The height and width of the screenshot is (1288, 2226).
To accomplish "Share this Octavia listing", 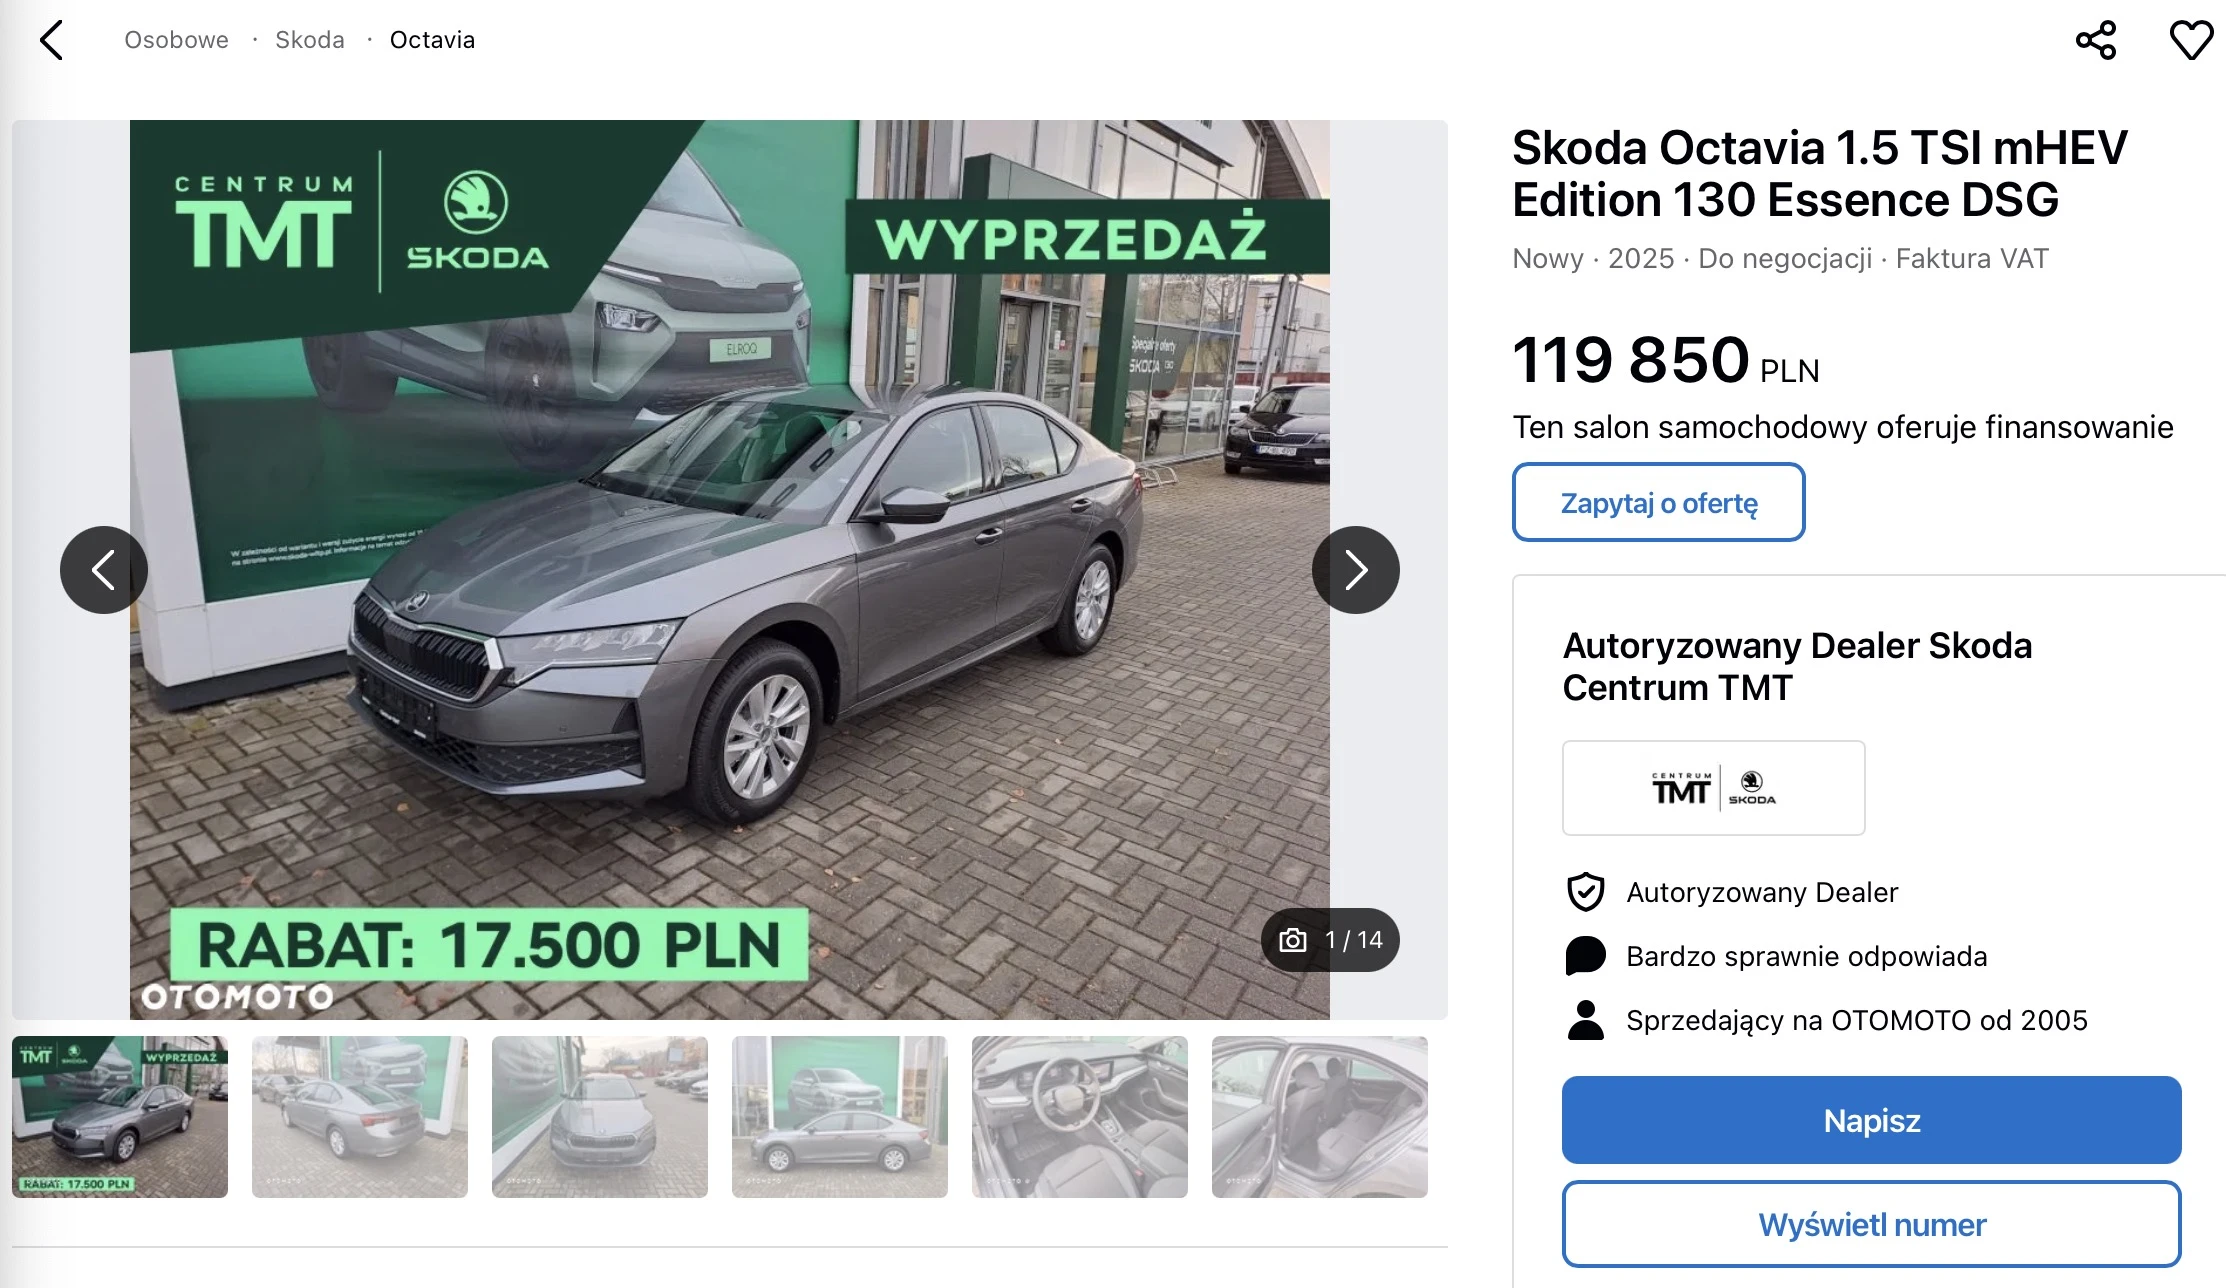I will pyautogui.click(x=2096, y=40).
